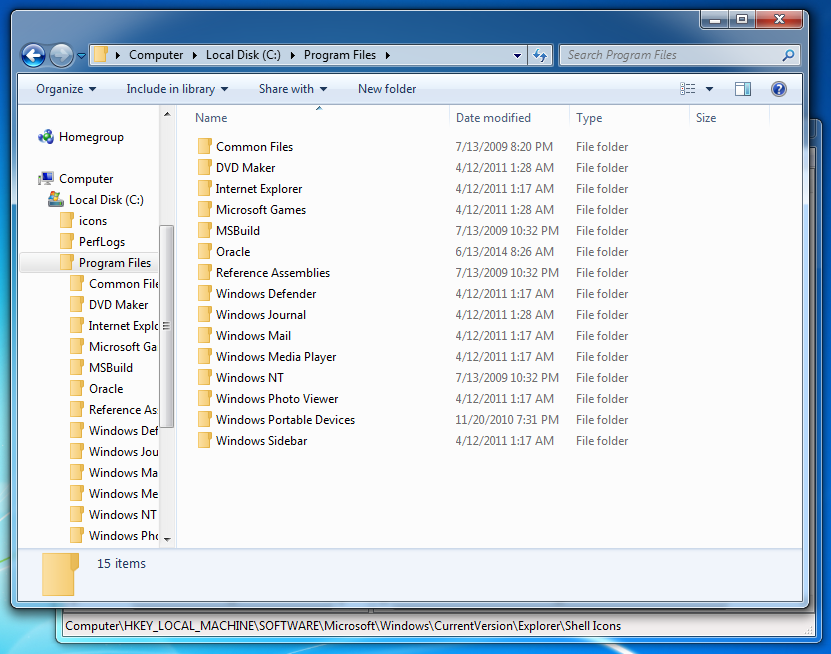Open the Change your view dropdown arrow
Viewport: 831px width, 654px height.
click(711, 89)
